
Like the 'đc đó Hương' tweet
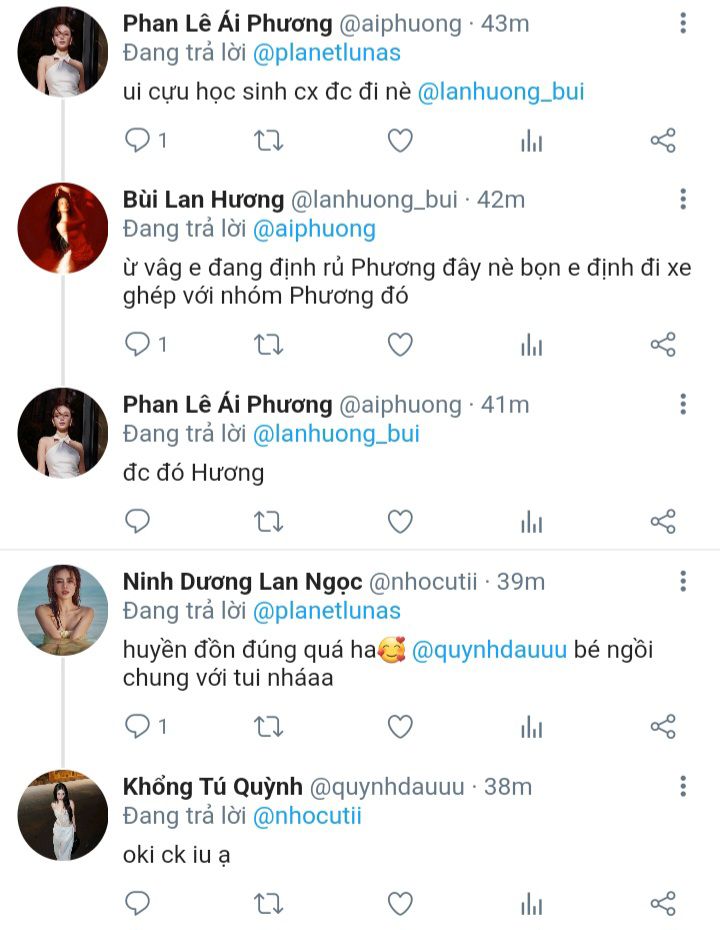400,522
